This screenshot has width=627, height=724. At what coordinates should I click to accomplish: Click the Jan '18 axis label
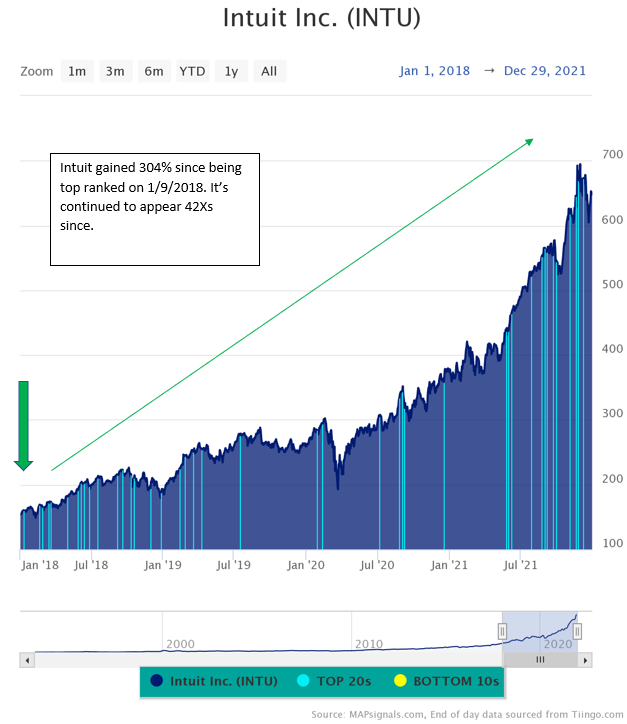coord(40,565)
